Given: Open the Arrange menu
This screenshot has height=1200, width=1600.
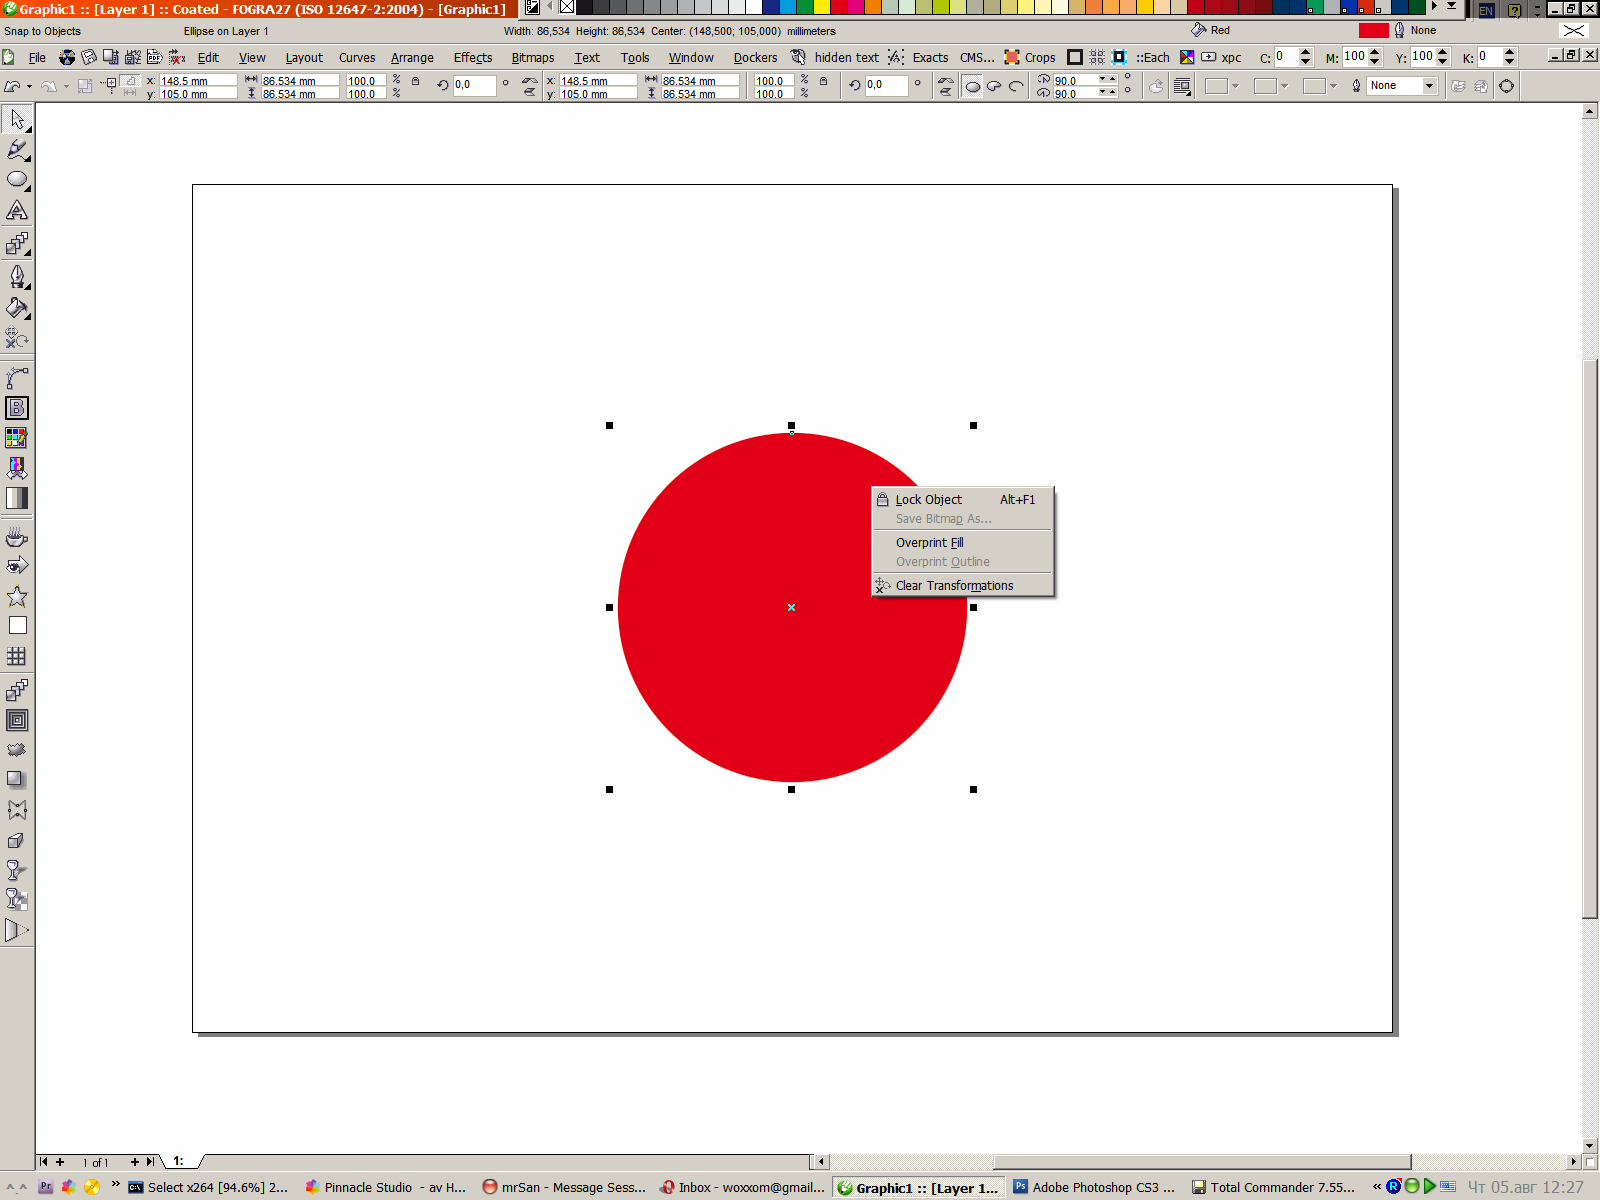Looking at the screenshot, I should 412,57.
